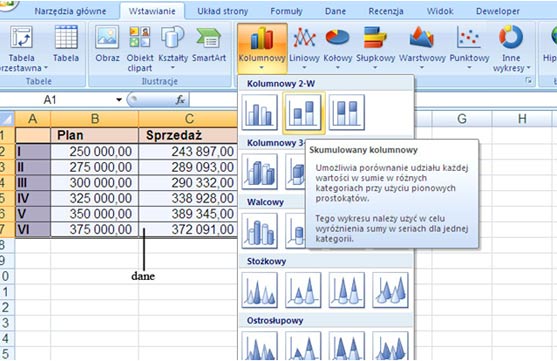
Task: Select first Walcowy cylinder chart thumbnail
Action: pyautogui.click(x=260, y=231)
